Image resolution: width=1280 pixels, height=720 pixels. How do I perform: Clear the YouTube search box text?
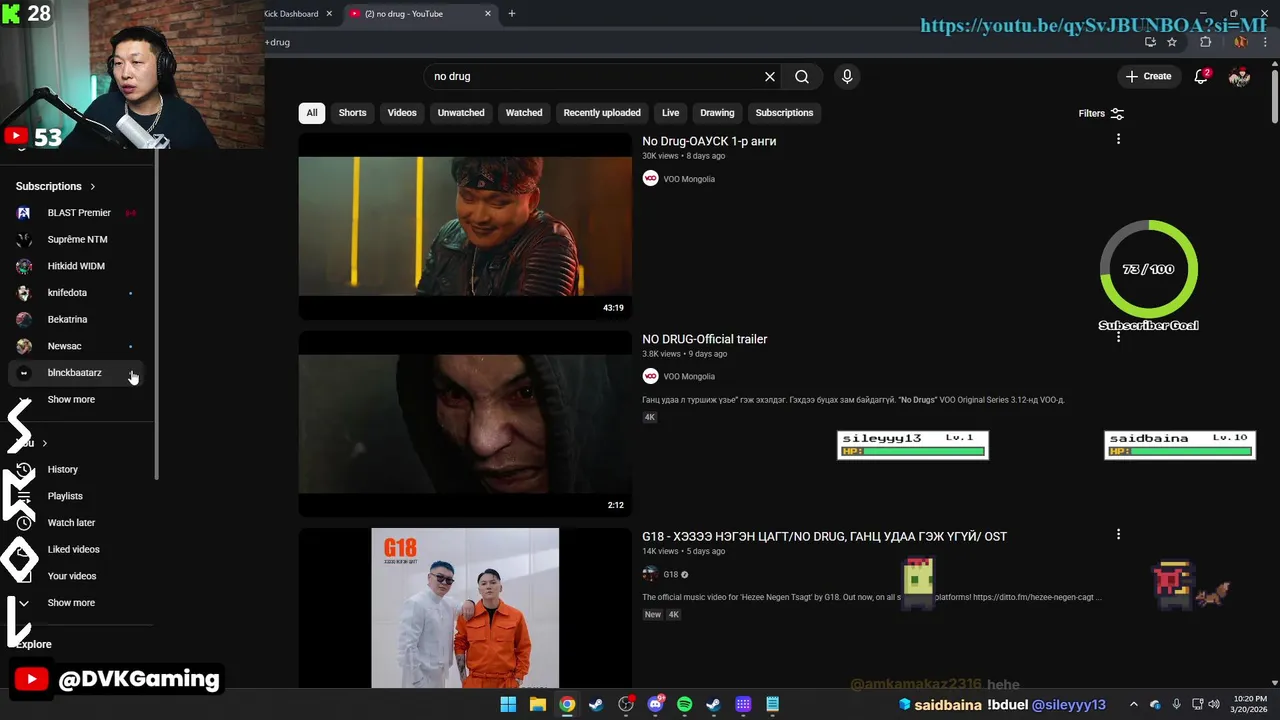click(770, 77)
